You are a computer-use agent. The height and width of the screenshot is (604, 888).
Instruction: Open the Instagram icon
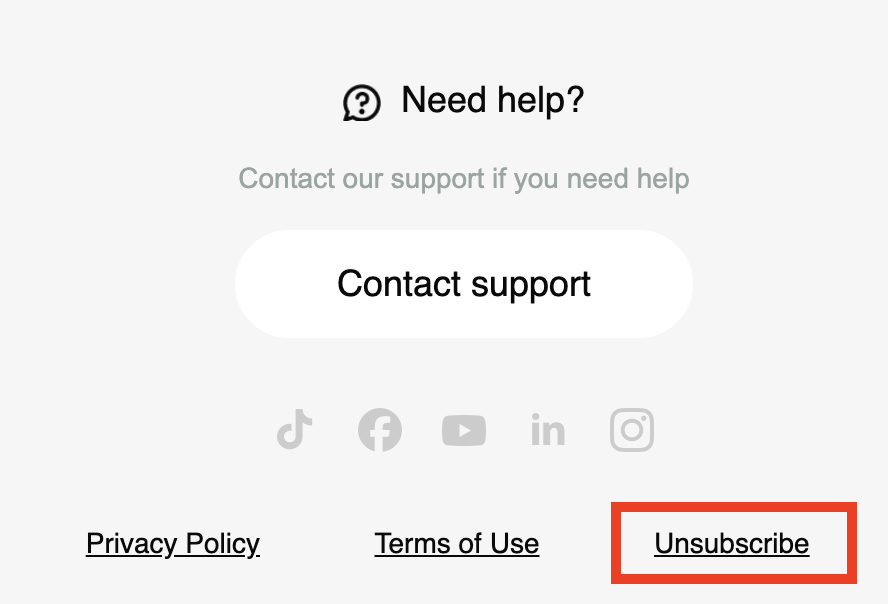[632, 430]
